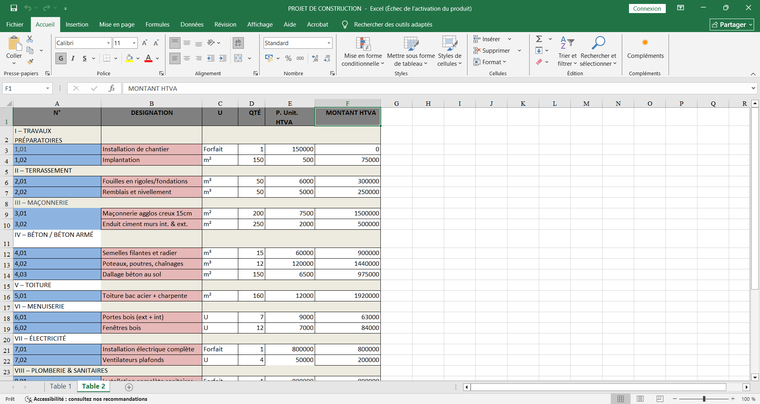Toggle bold formatting in the Police group

coord(60,59)
